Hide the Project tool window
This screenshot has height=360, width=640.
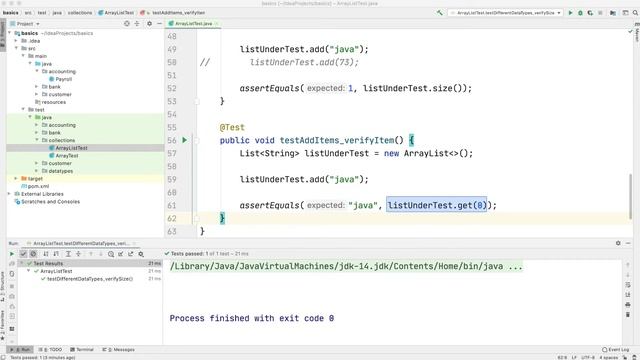(159, 24)
